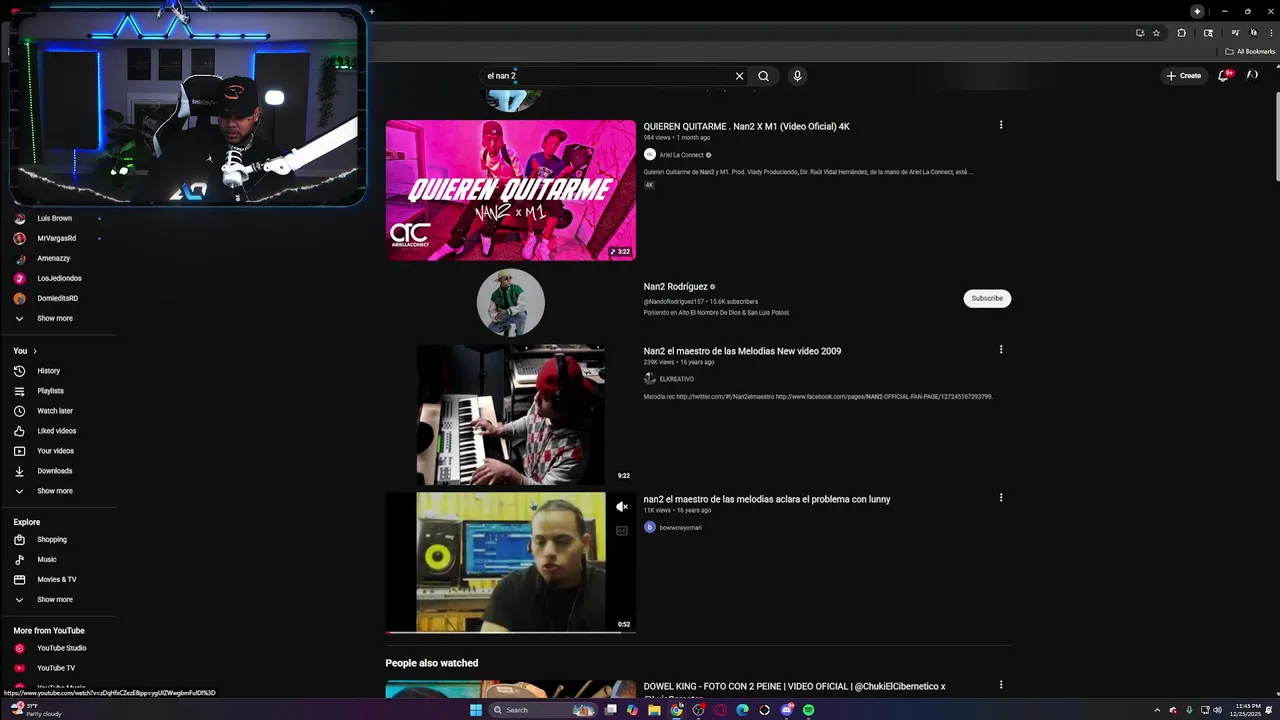The width and height of the screenshot is (1280, 720).
Task: Bookmark this page with the star
Action: (x=1156, y=33)
